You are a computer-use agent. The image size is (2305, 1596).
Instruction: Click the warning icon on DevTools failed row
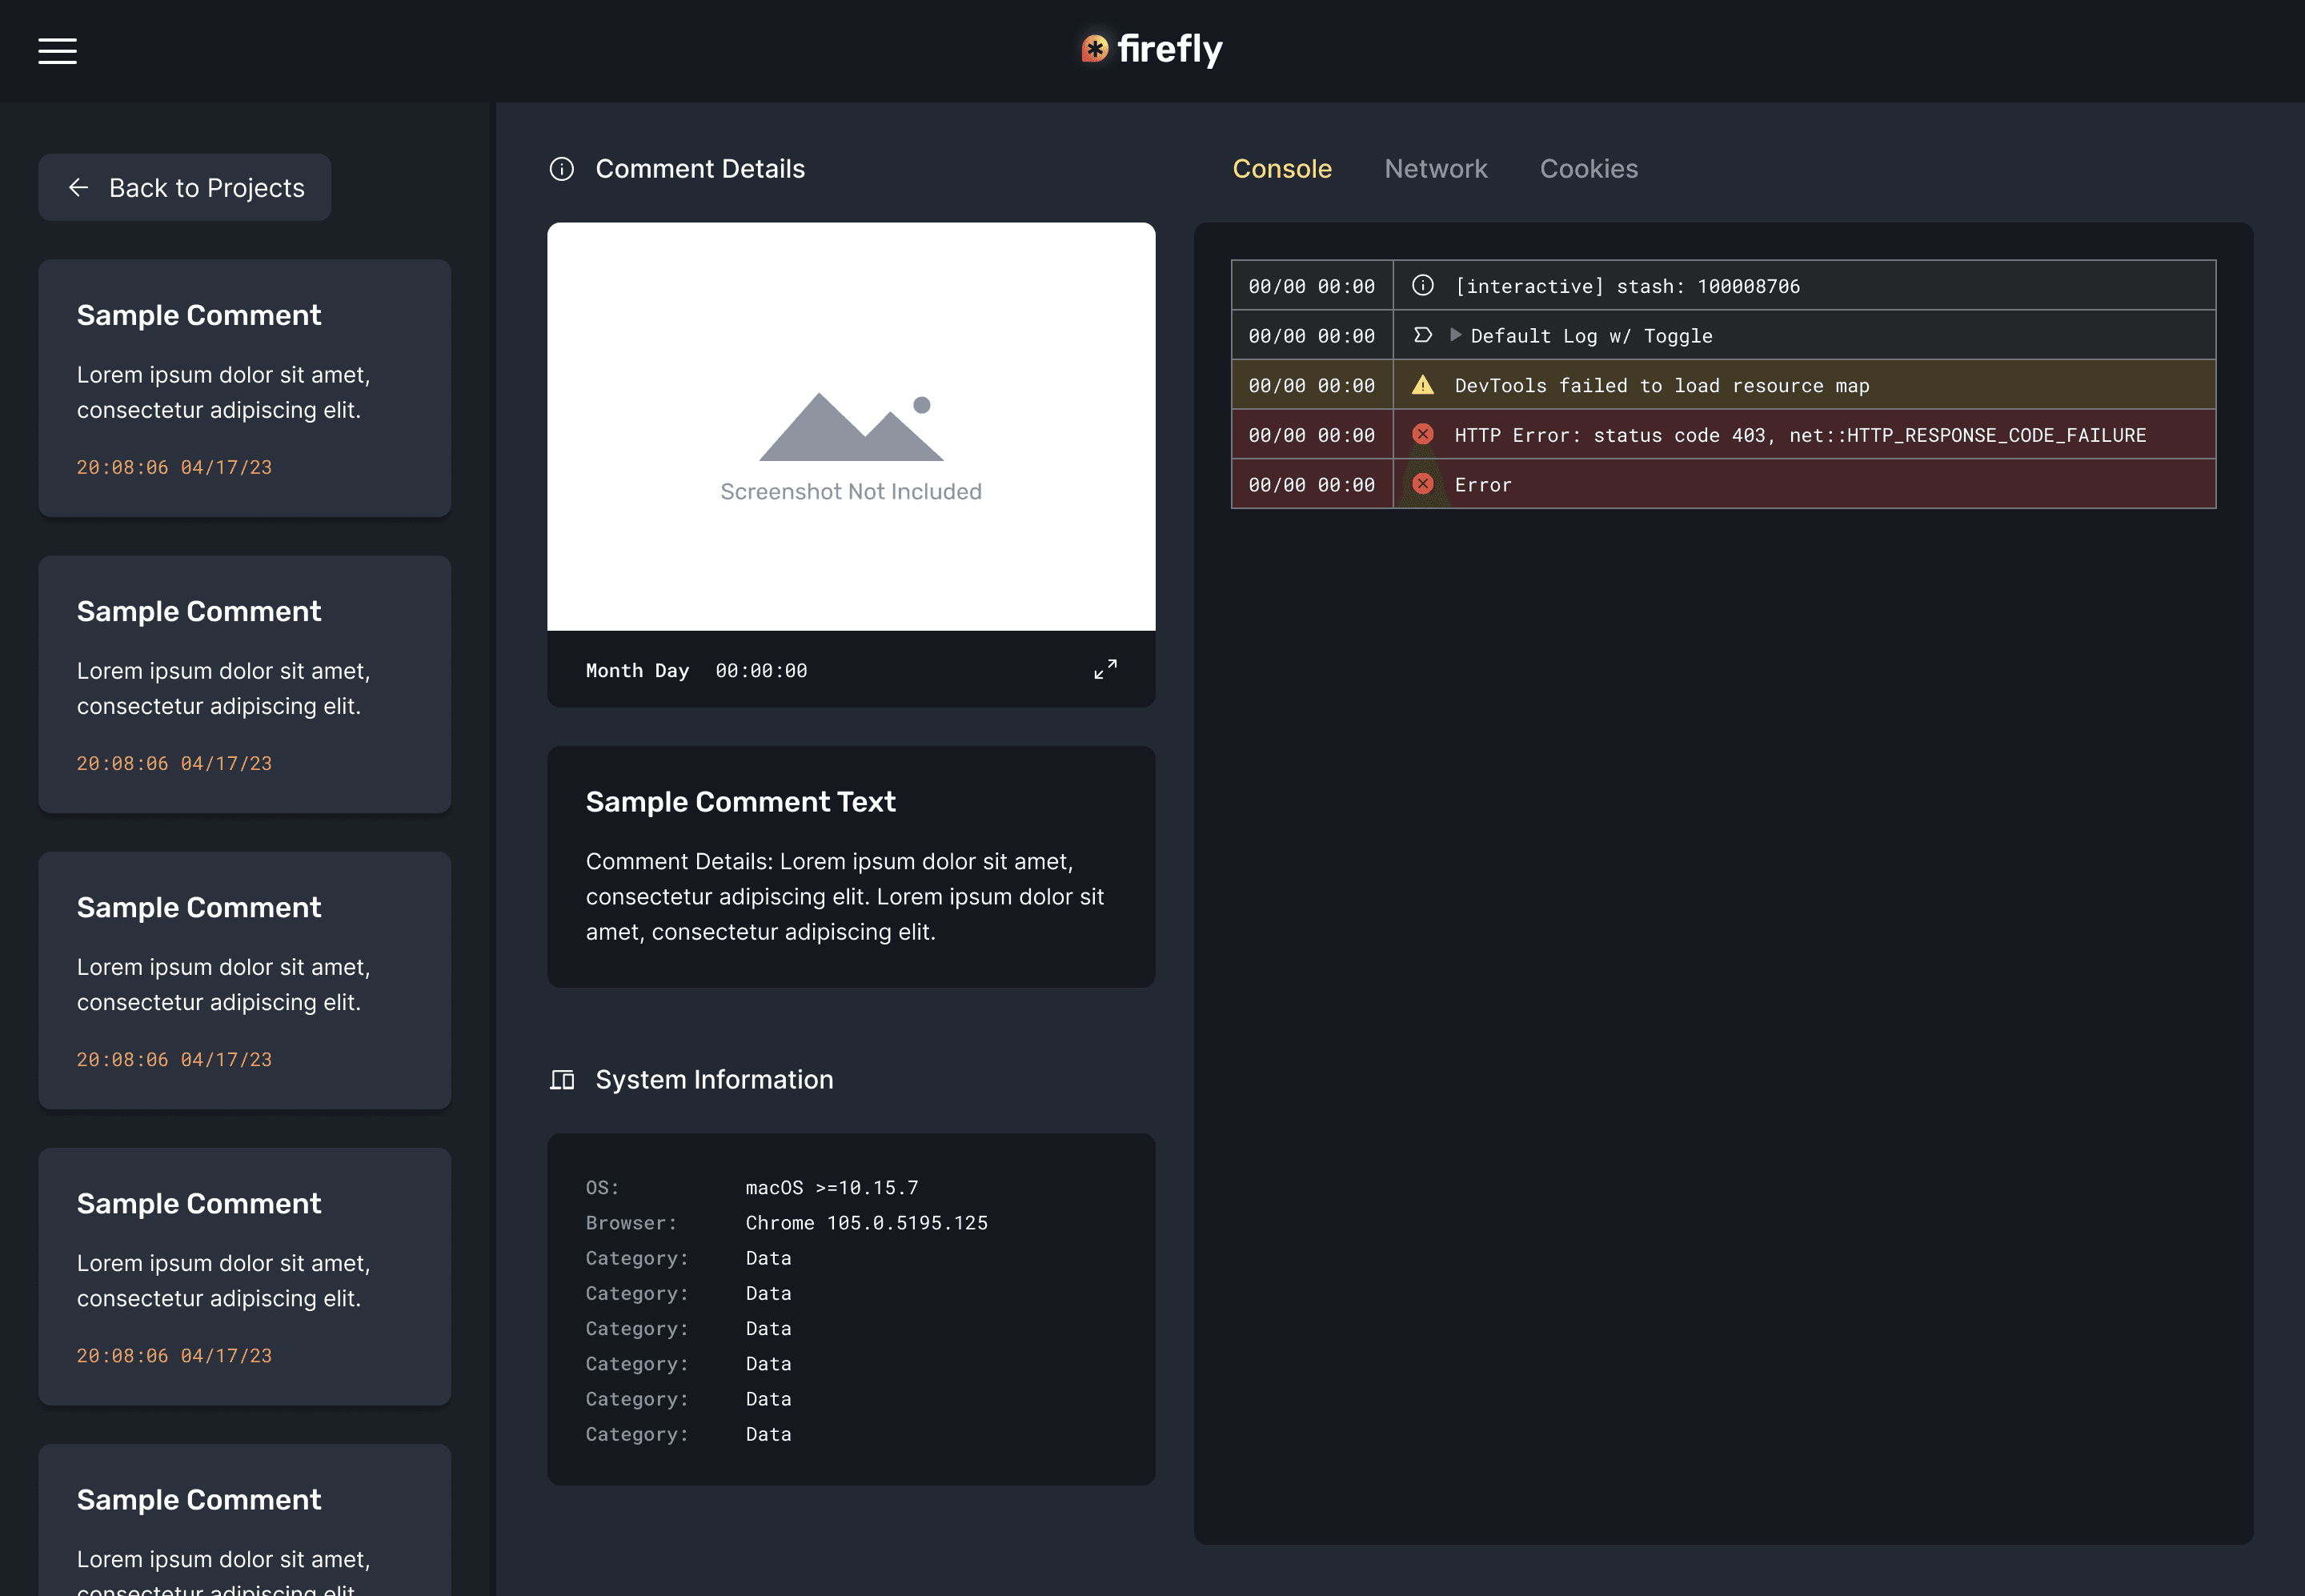1423,385
